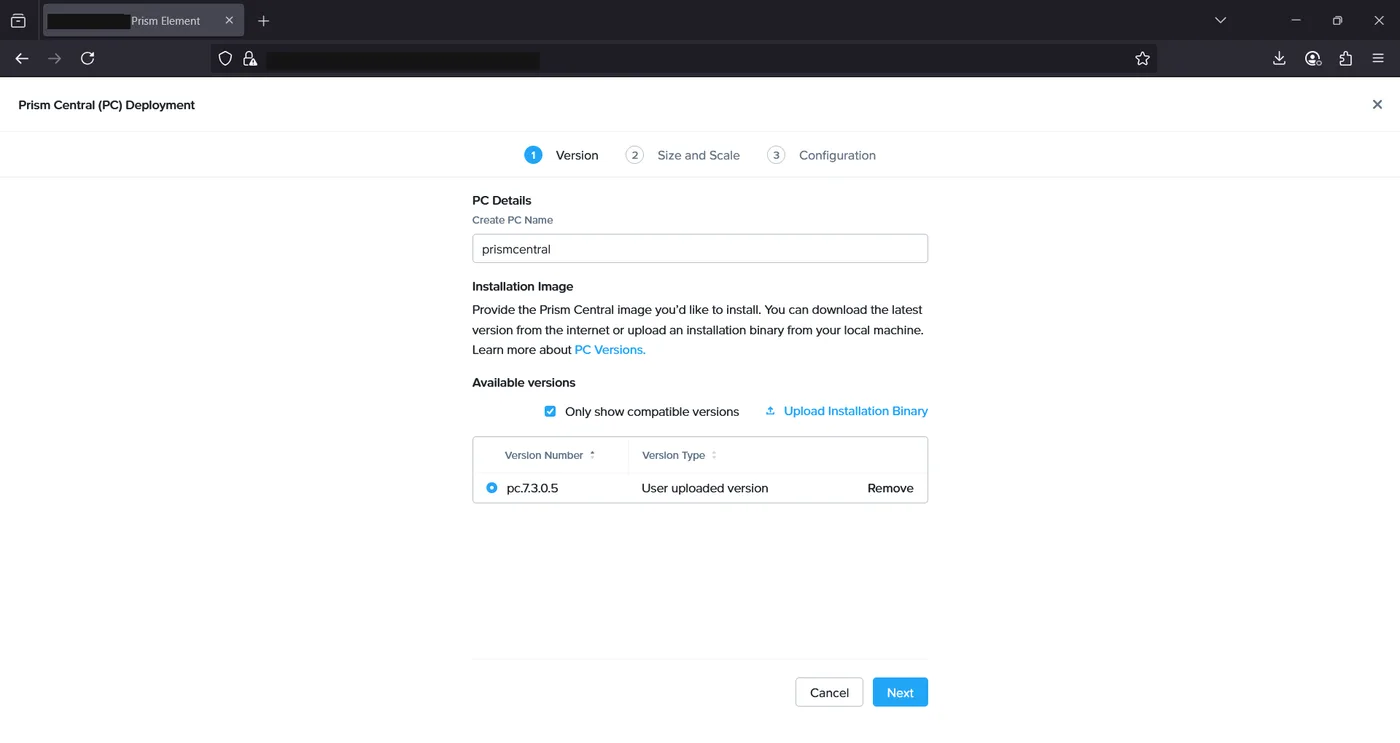Open the extensions puzzle icon
The width and height of the screenshot is (1400, 743).
click(x=1345, y=59)
